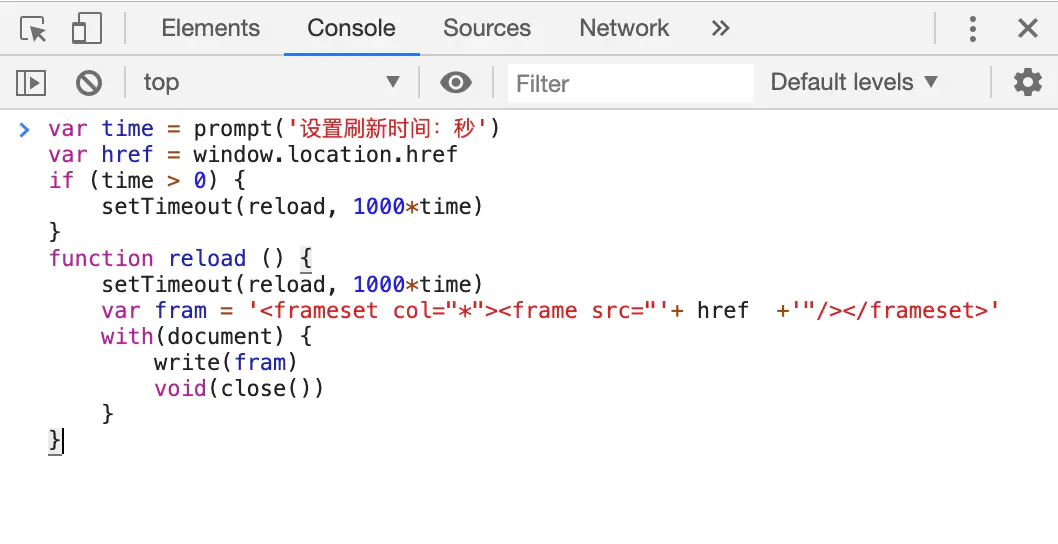Focus the Filter input field
Viewport: 1058px width, 544px height.
click(x=630, y=83)
